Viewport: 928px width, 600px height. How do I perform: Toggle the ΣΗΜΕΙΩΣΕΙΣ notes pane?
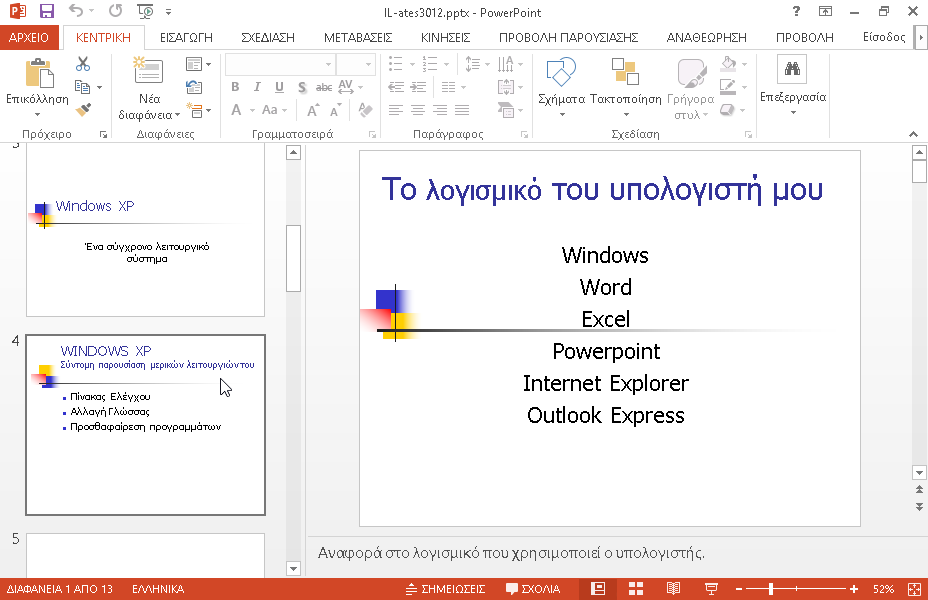click(445, 589)
